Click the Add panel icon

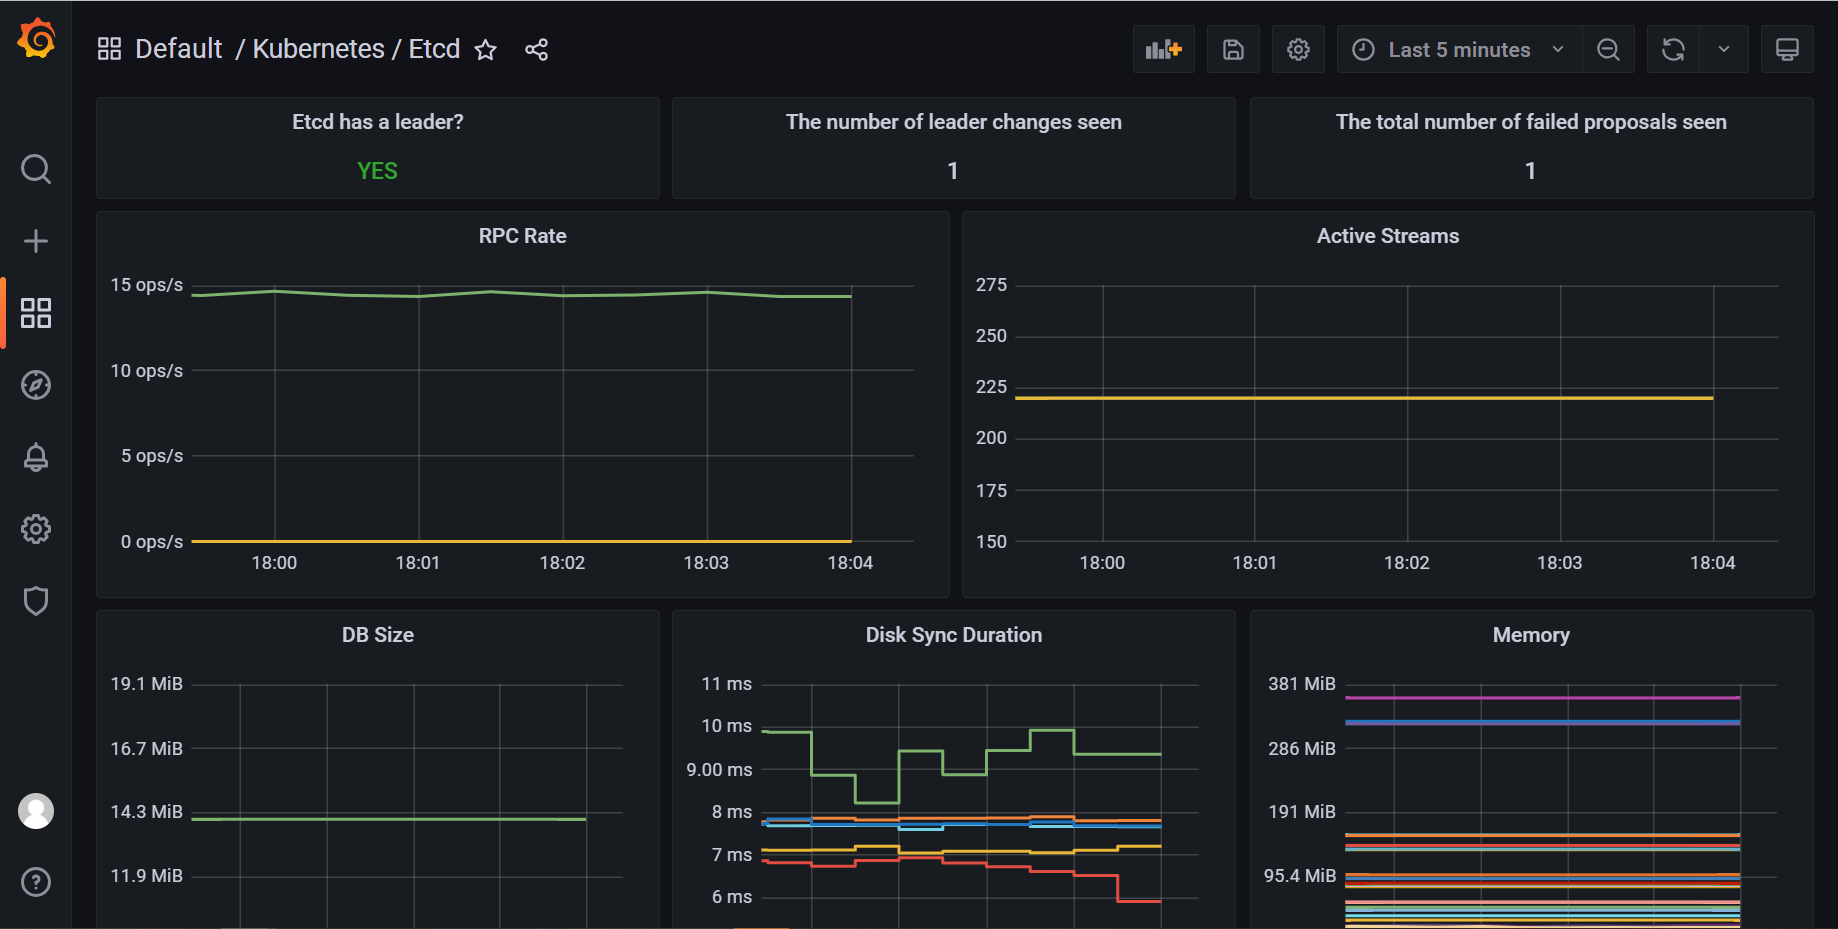tap(1163, 50)
